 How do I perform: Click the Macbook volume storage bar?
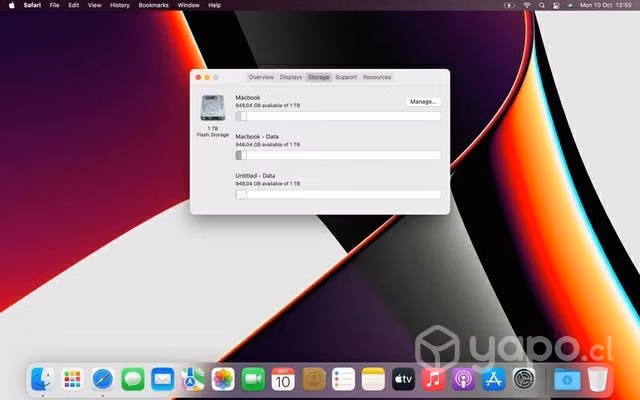338,116
